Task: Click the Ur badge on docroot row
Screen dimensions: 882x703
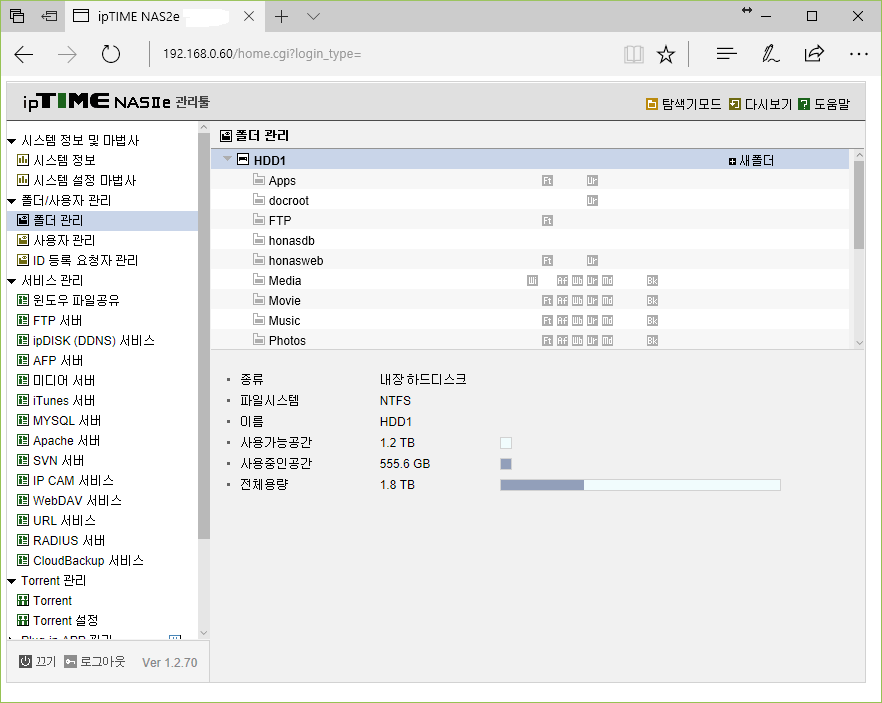Action: pos(592,201)
